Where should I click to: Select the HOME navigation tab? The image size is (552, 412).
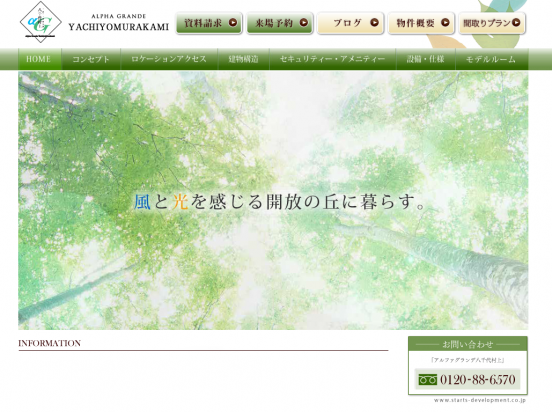[40, 59]
